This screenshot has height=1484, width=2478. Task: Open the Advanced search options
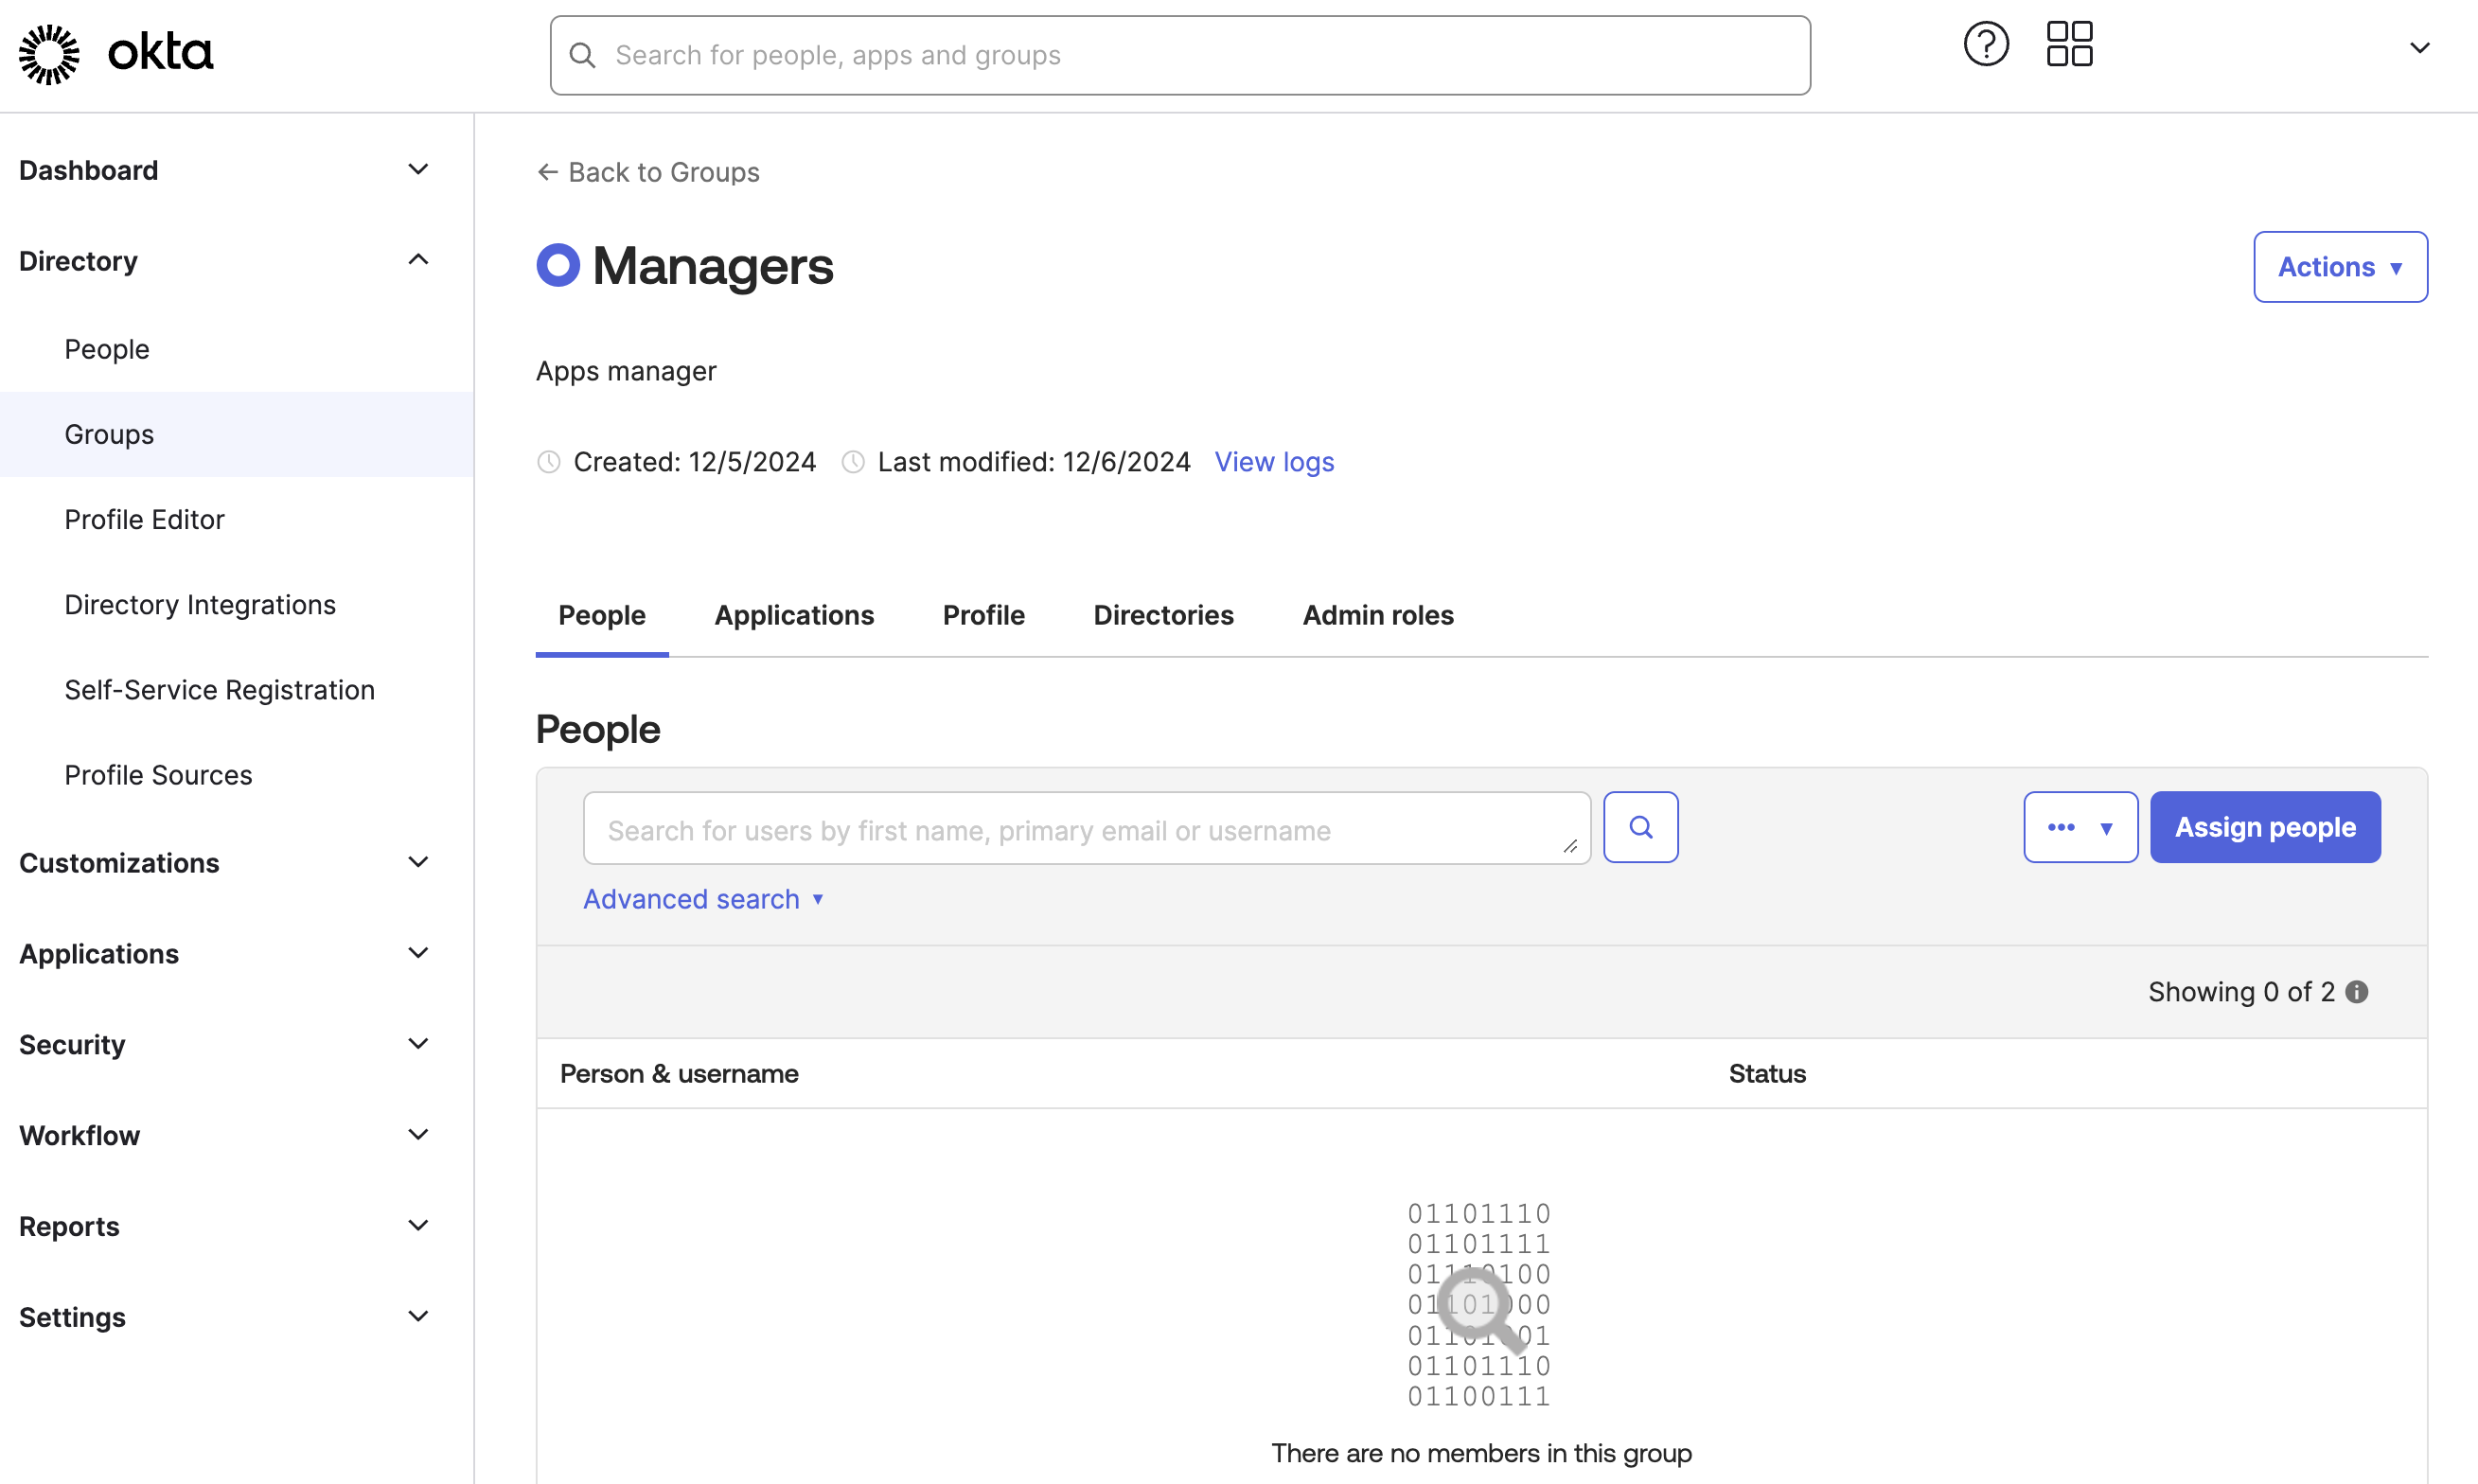click(x=704, y=898)
